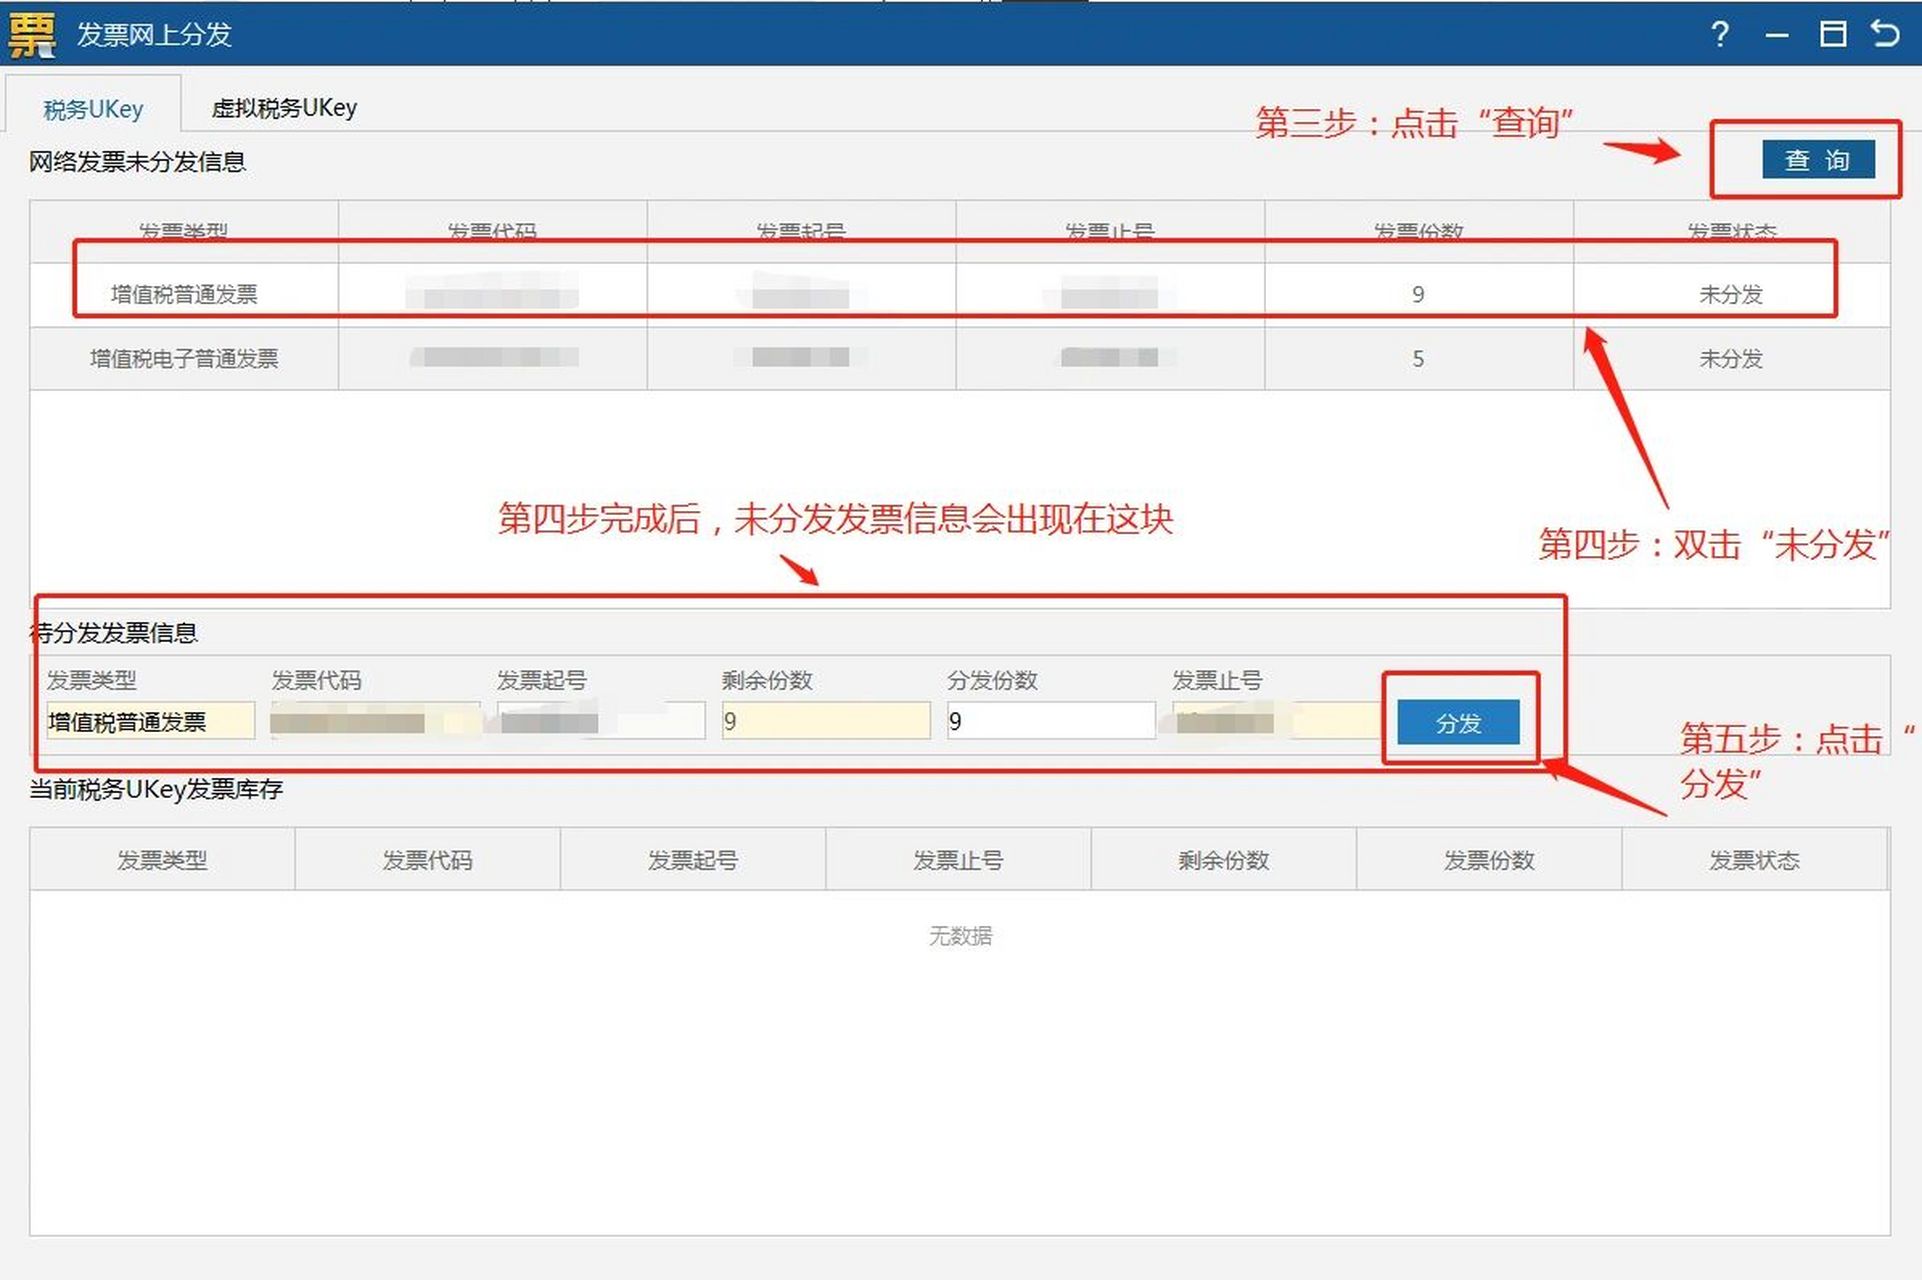
Task: Click the 无数据 placeholder text
Action: (960, 936)
